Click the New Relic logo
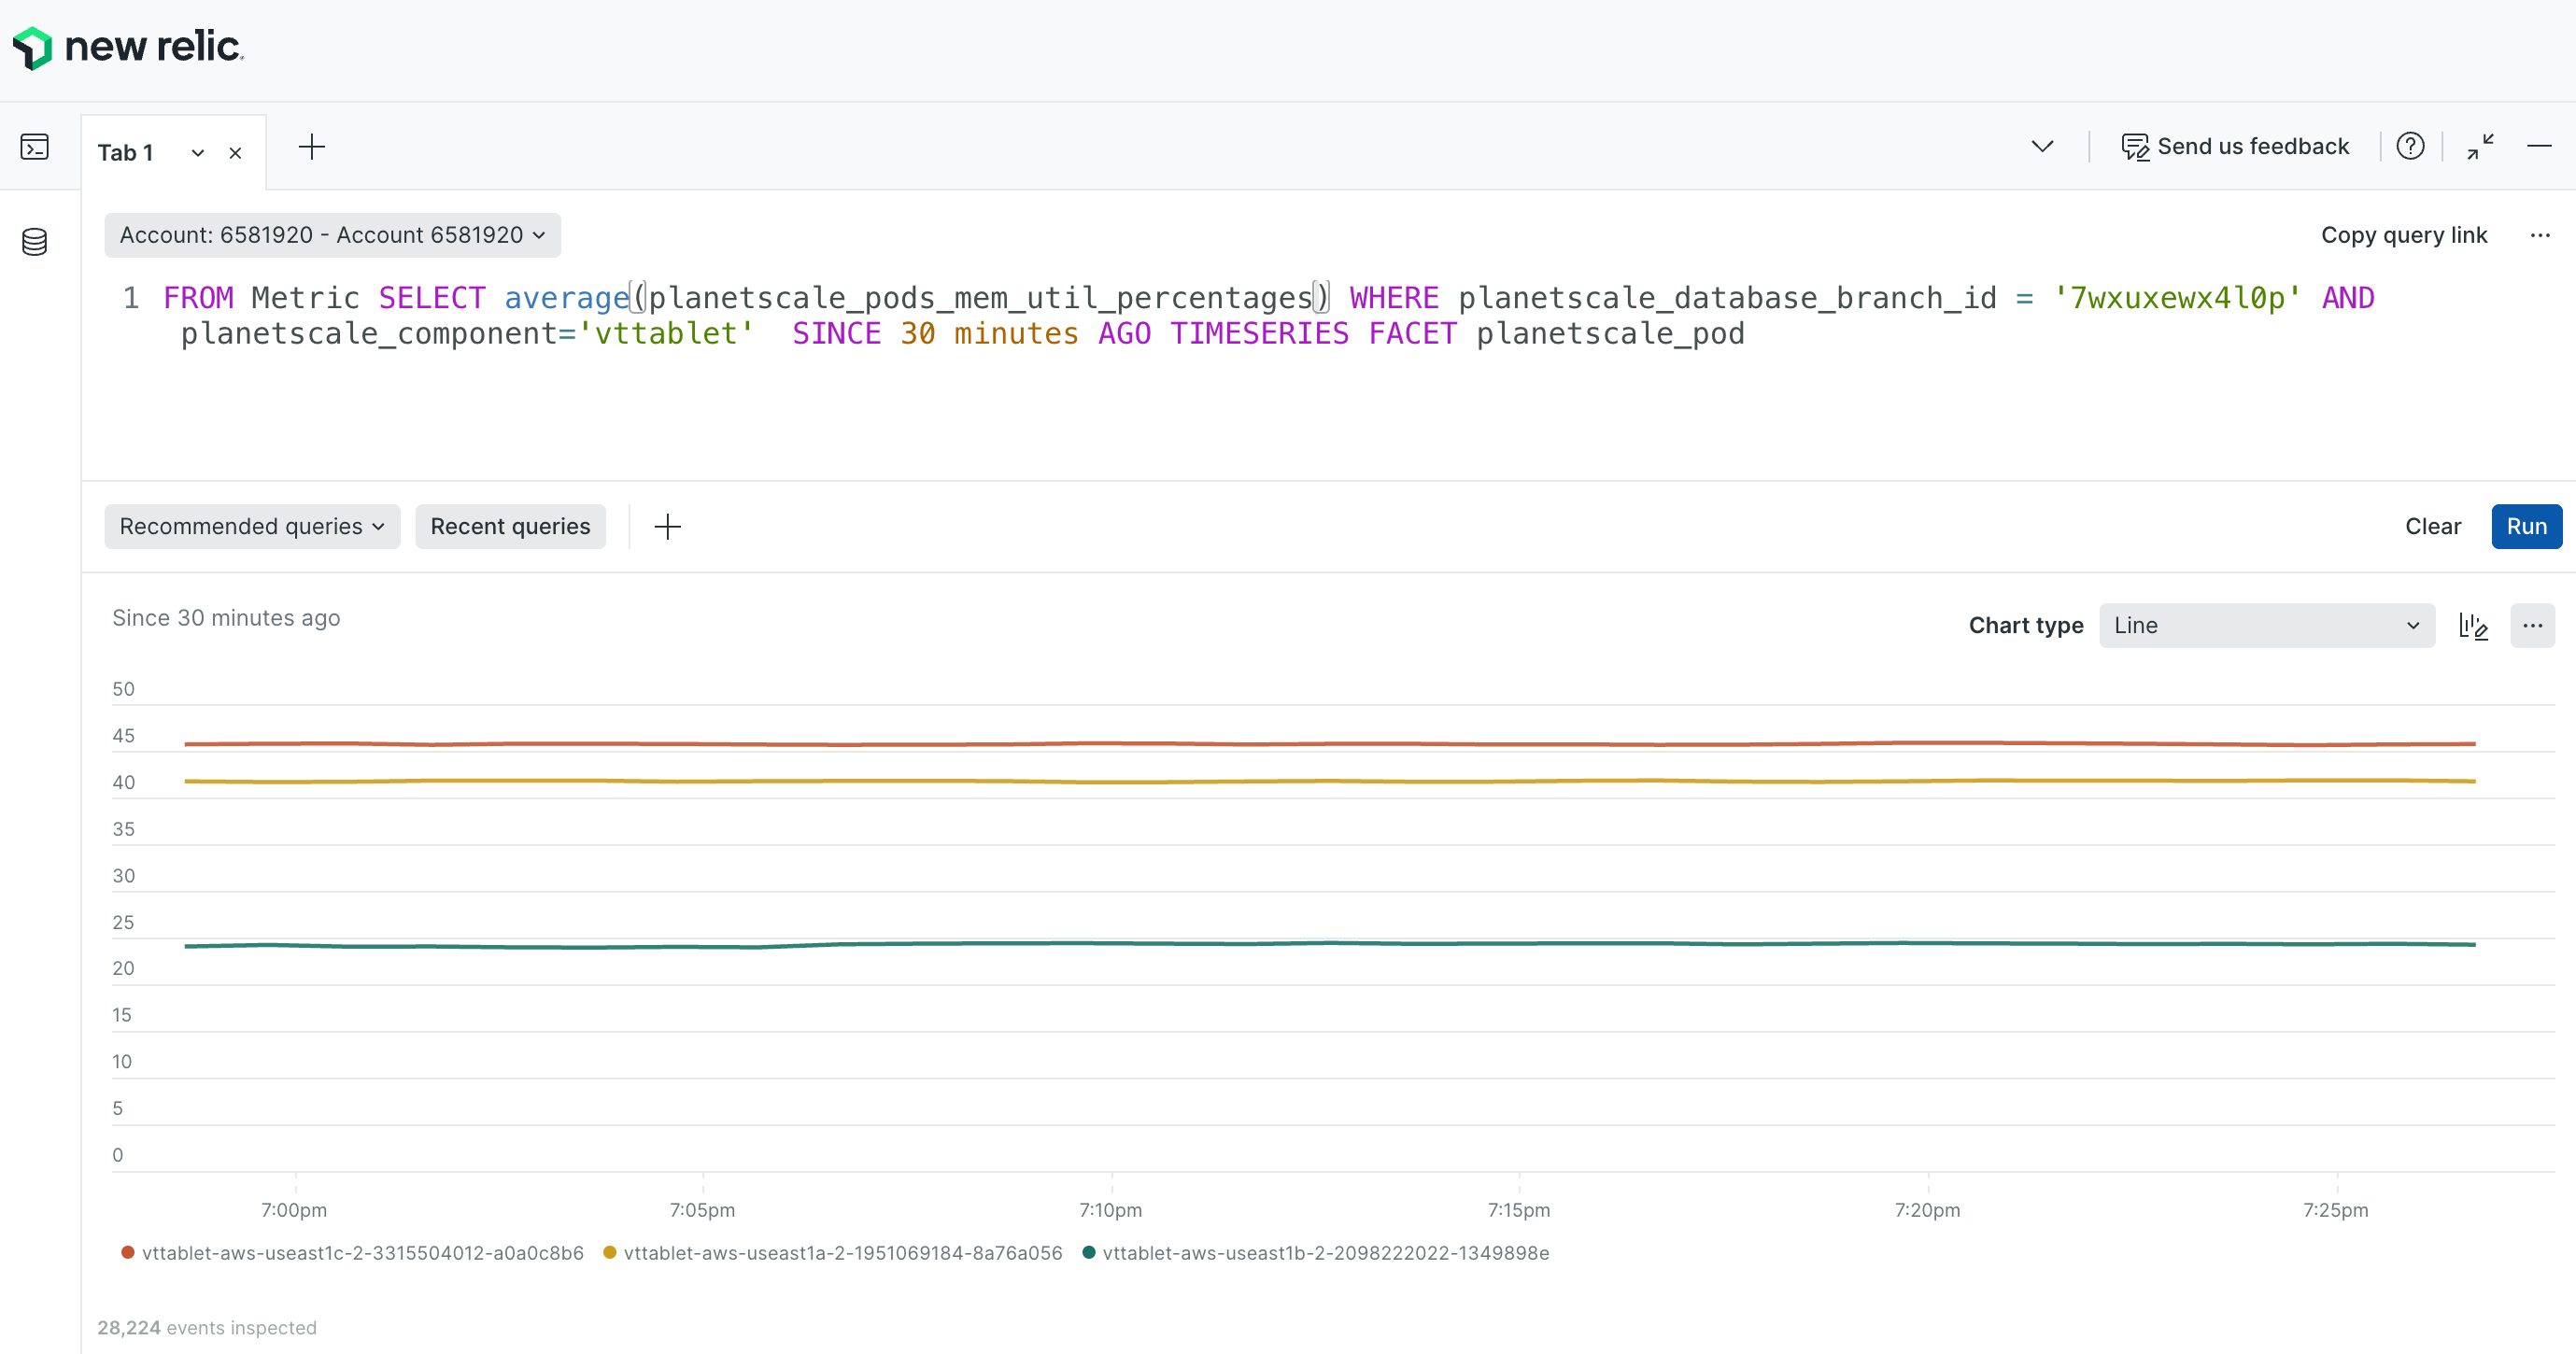Viewport: 2576px width, 1354px height. click(x=126, y=46)
